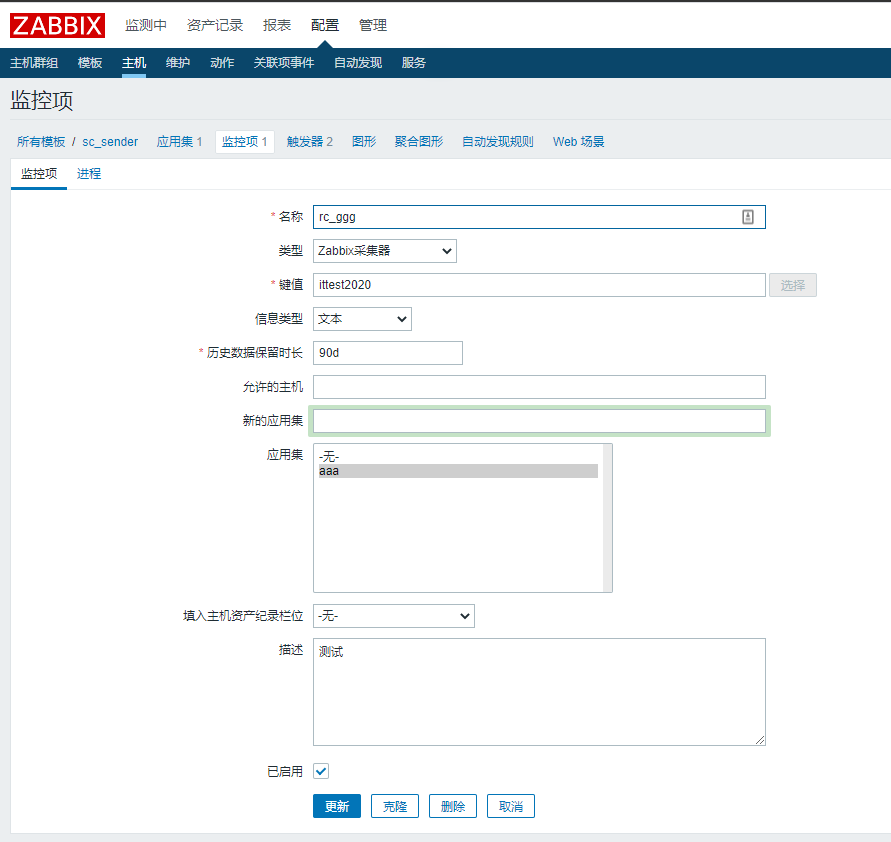Open the 管理 top menu
This screenshot has width=891, height=842.
(x=373, y=26)
